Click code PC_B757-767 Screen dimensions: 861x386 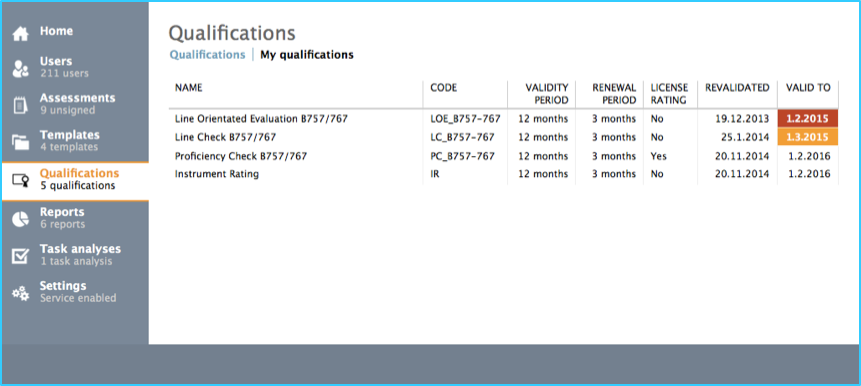point(462,156)
